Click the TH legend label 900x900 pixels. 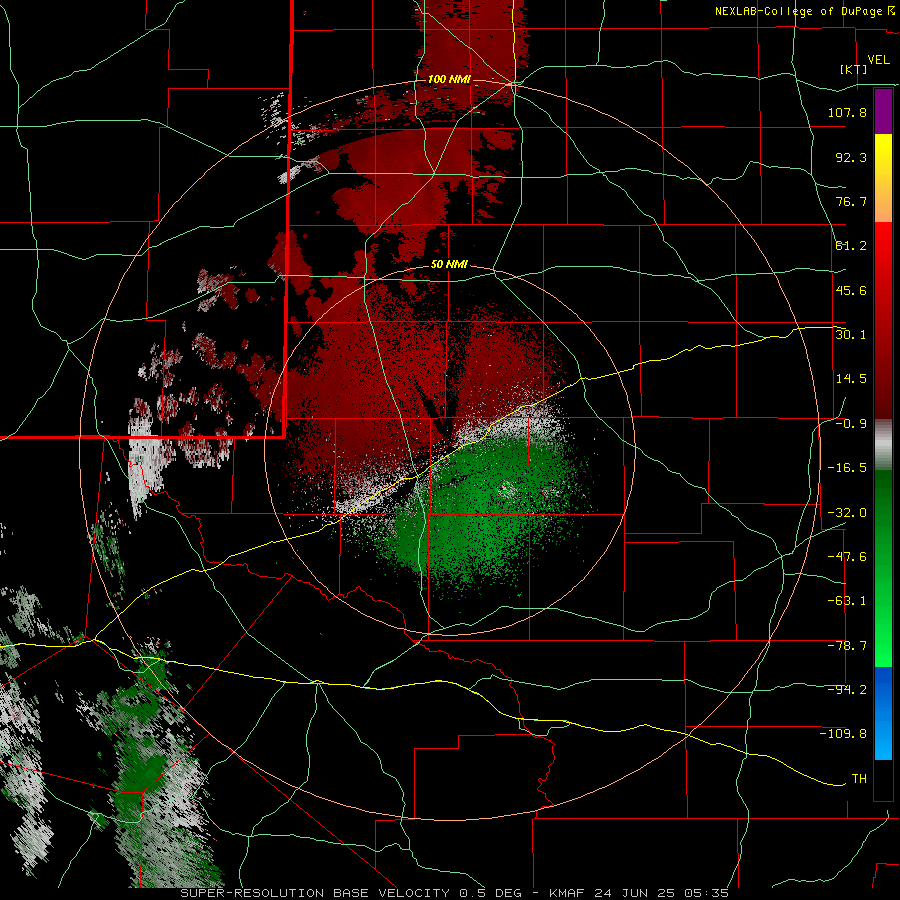coord(859,779)
